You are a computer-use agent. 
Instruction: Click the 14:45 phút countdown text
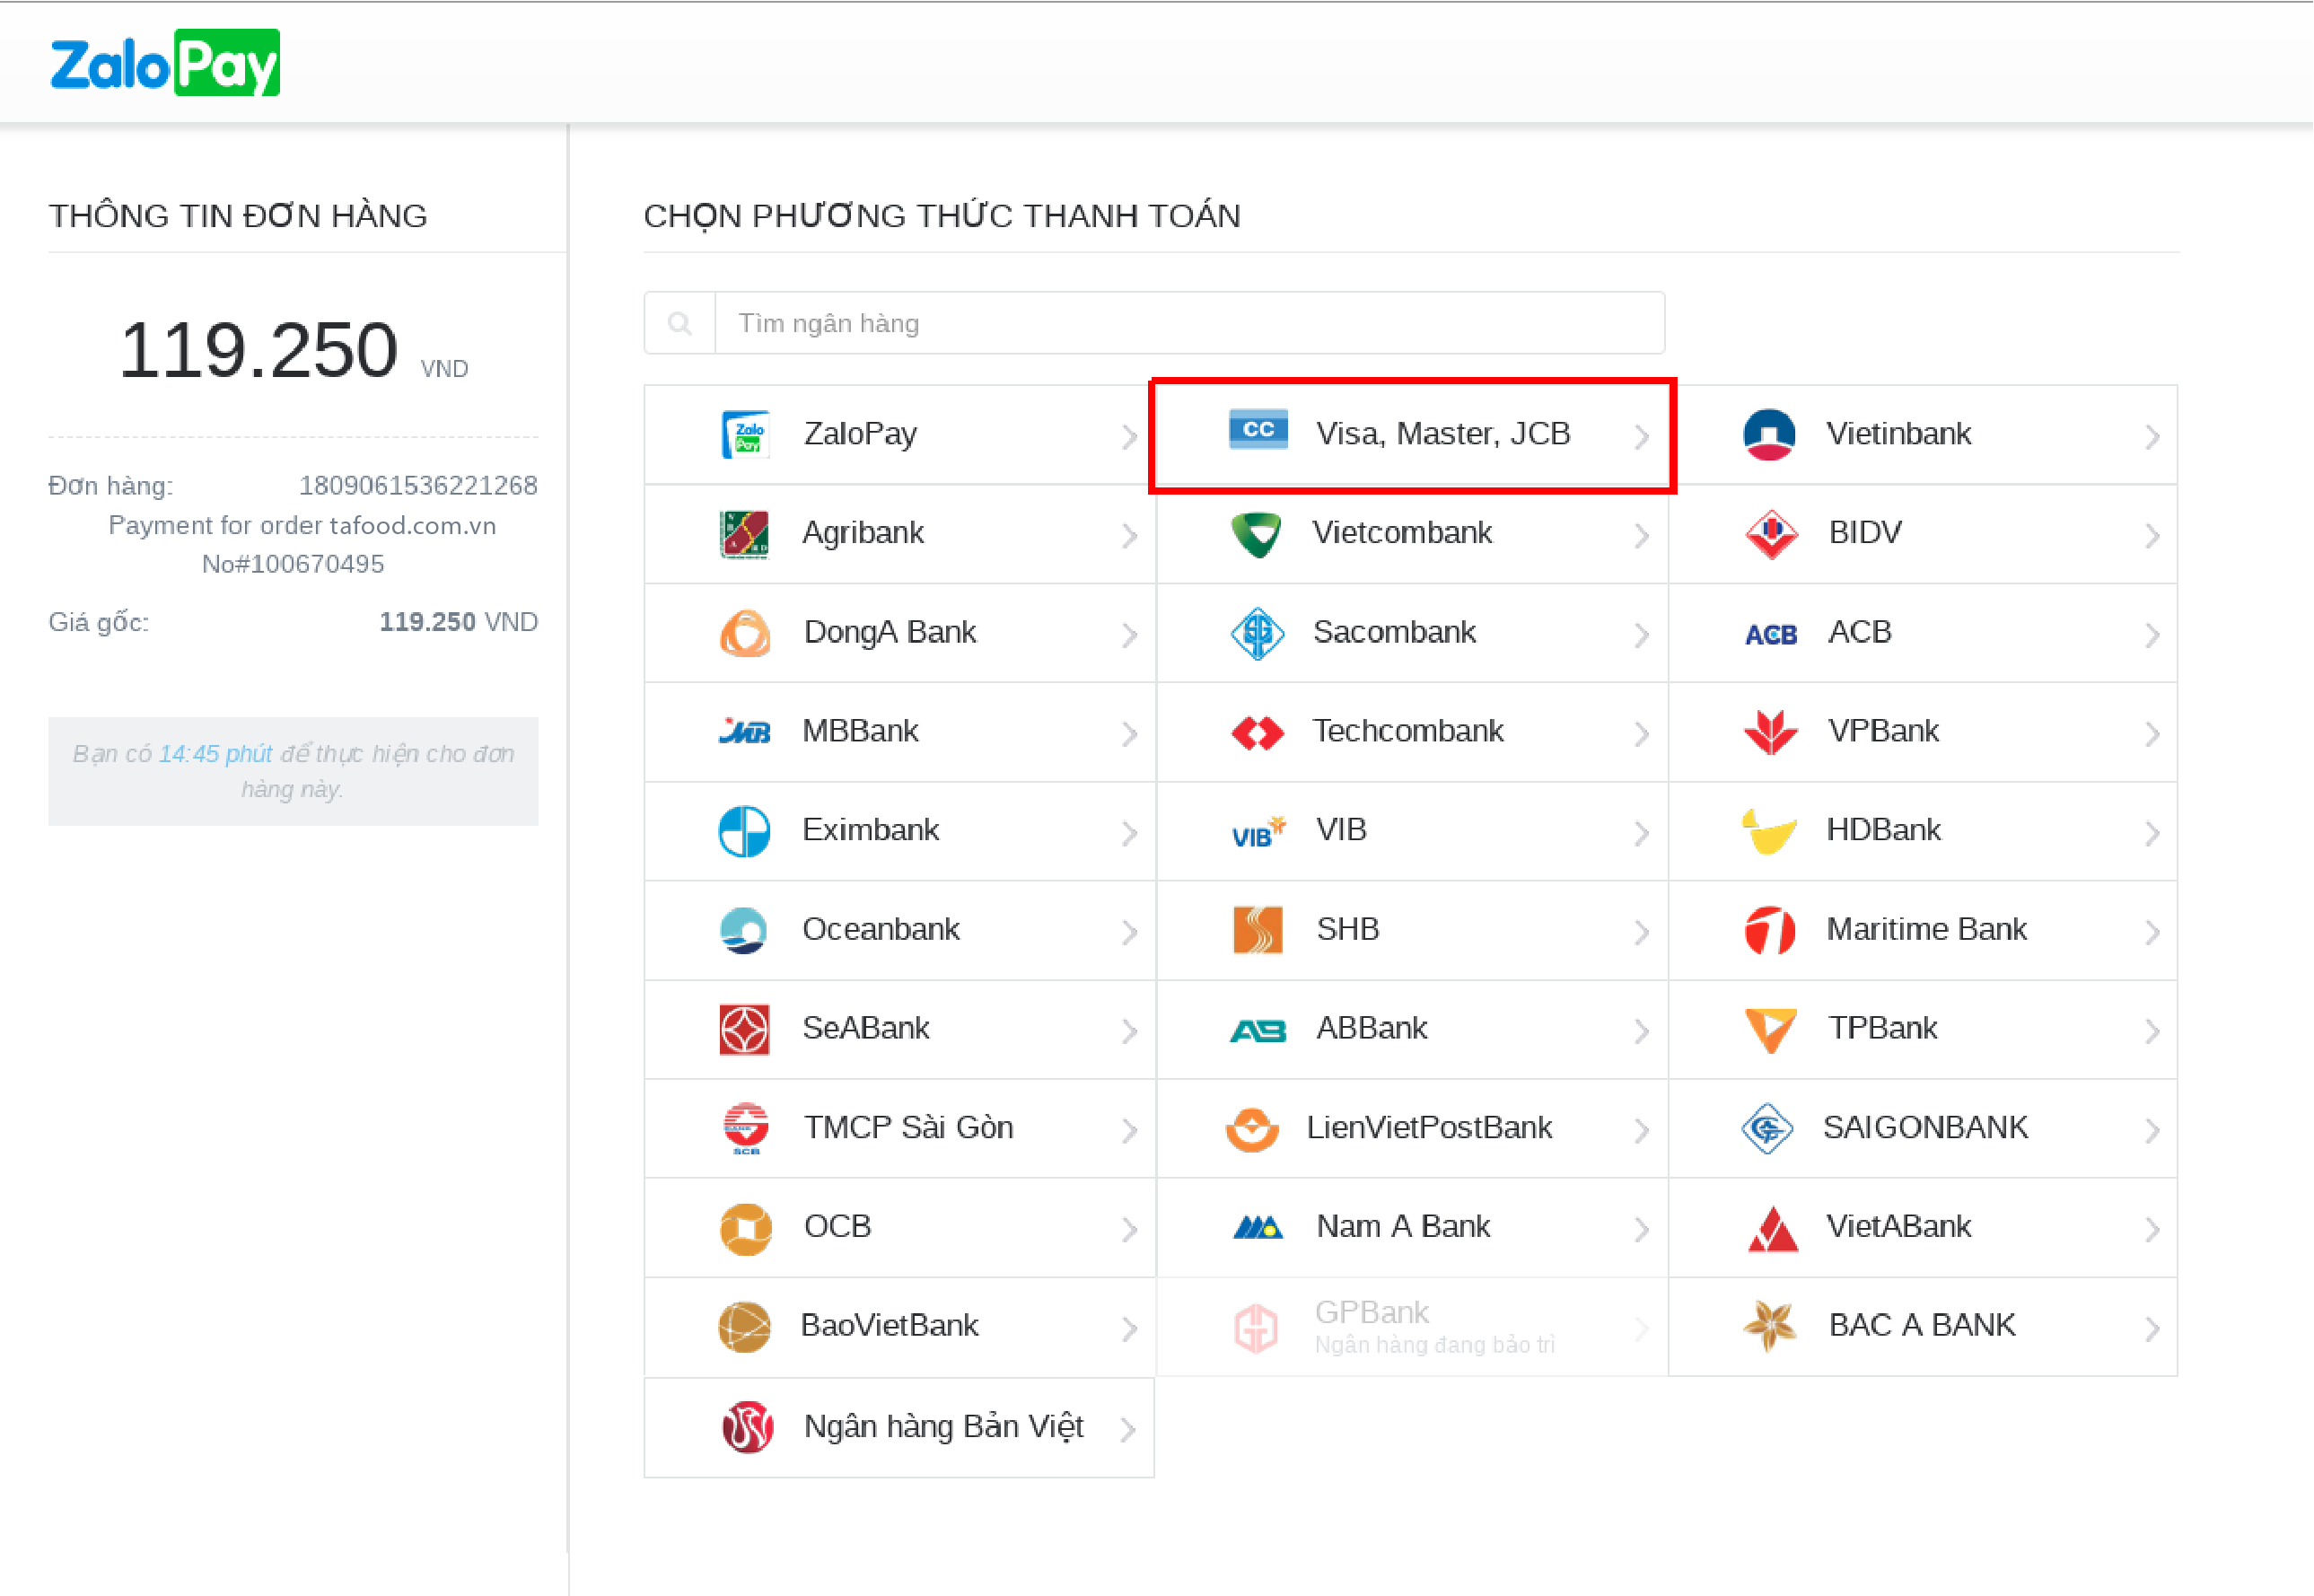tap(215, 753)
